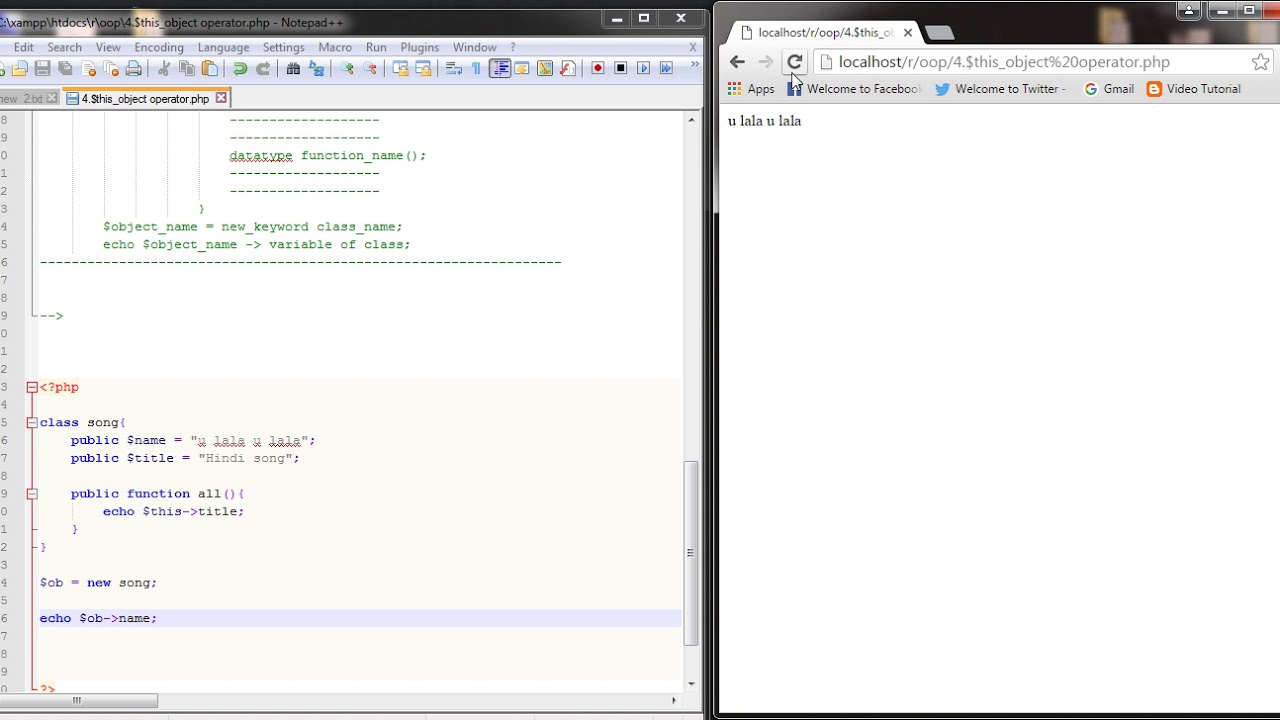Click the Cut scissors icon
1280x720 pixels.
click(164, 68)
